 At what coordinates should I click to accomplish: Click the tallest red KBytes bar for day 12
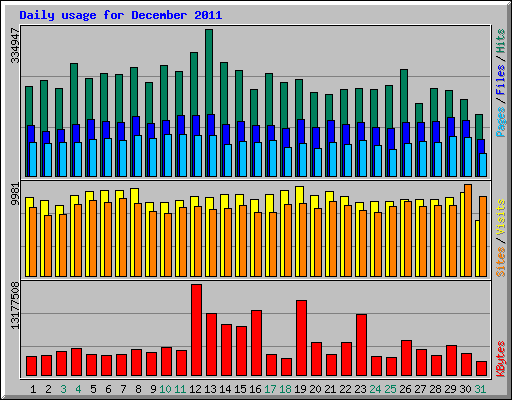click(x=196, y=330)
